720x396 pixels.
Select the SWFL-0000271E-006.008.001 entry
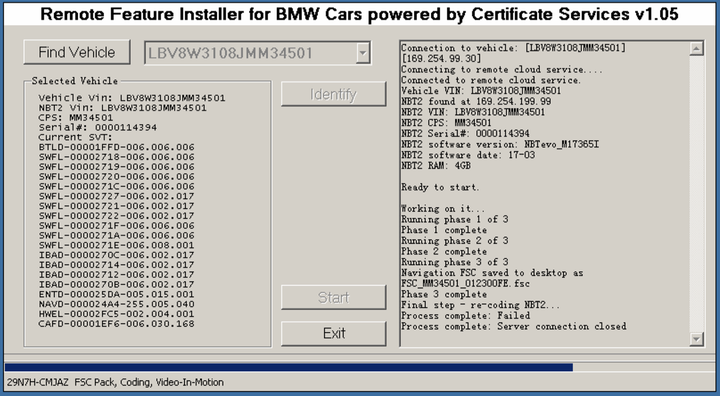(116, 245)
